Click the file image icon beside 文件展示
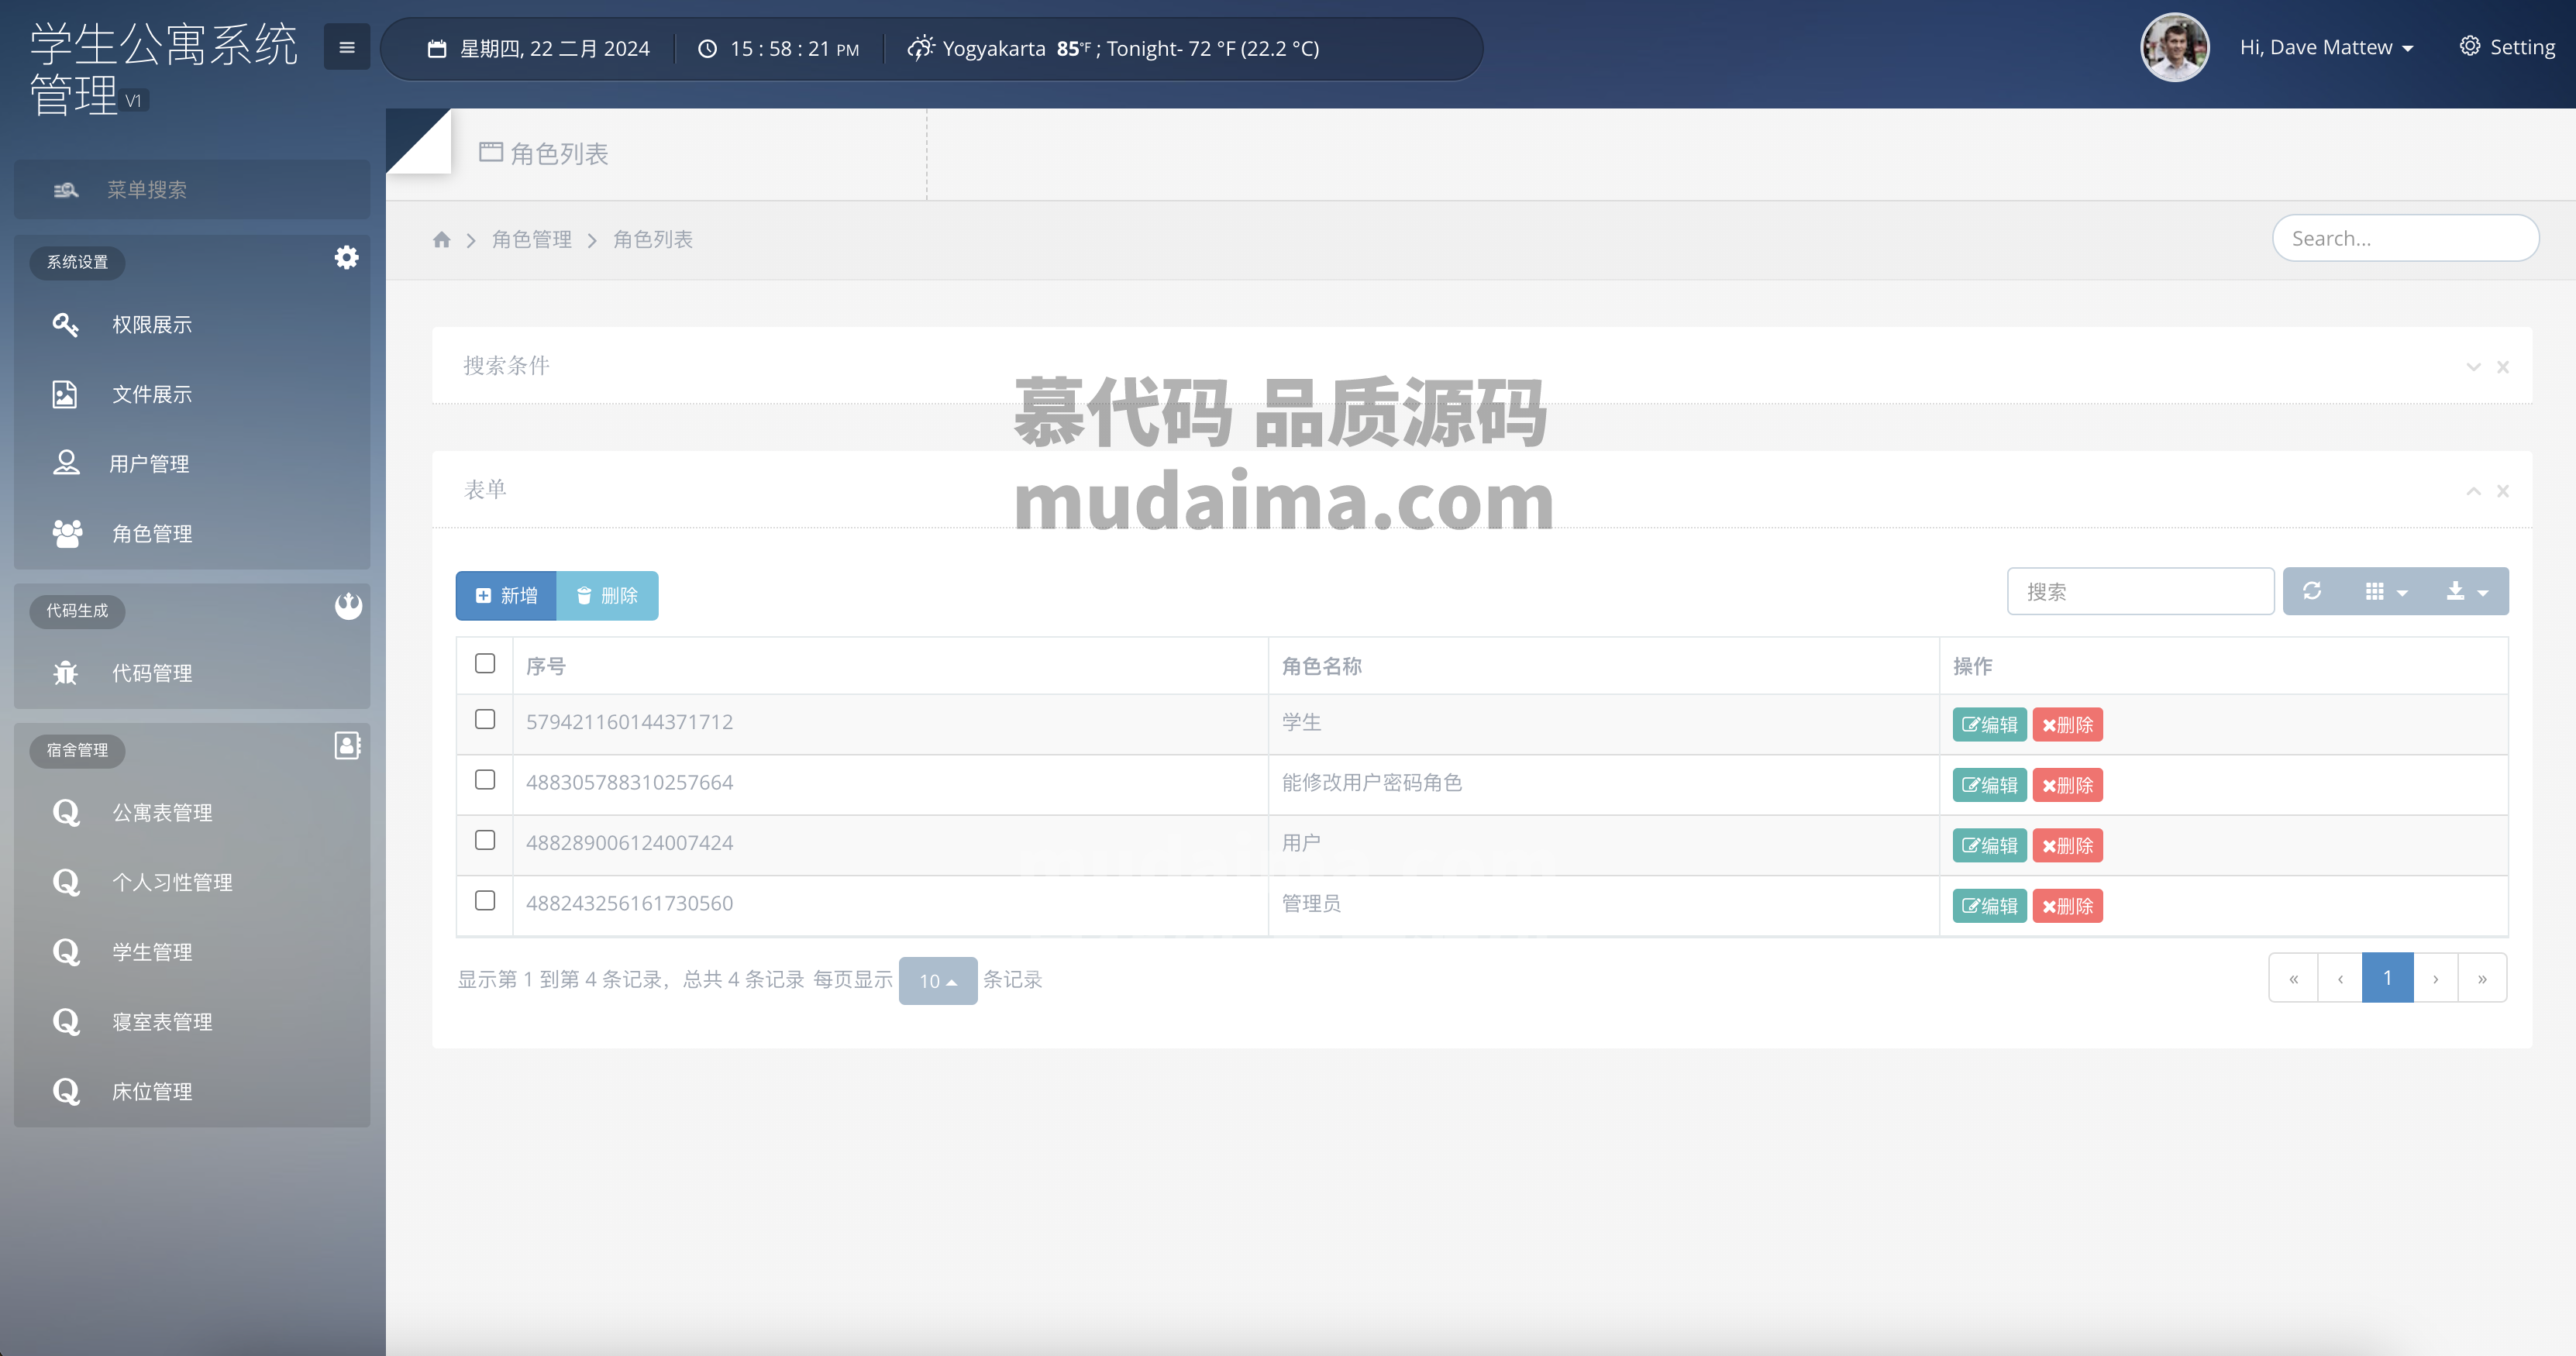Screen dimensions: 2576x1356 pyautogui.click(x=65, y=395)
